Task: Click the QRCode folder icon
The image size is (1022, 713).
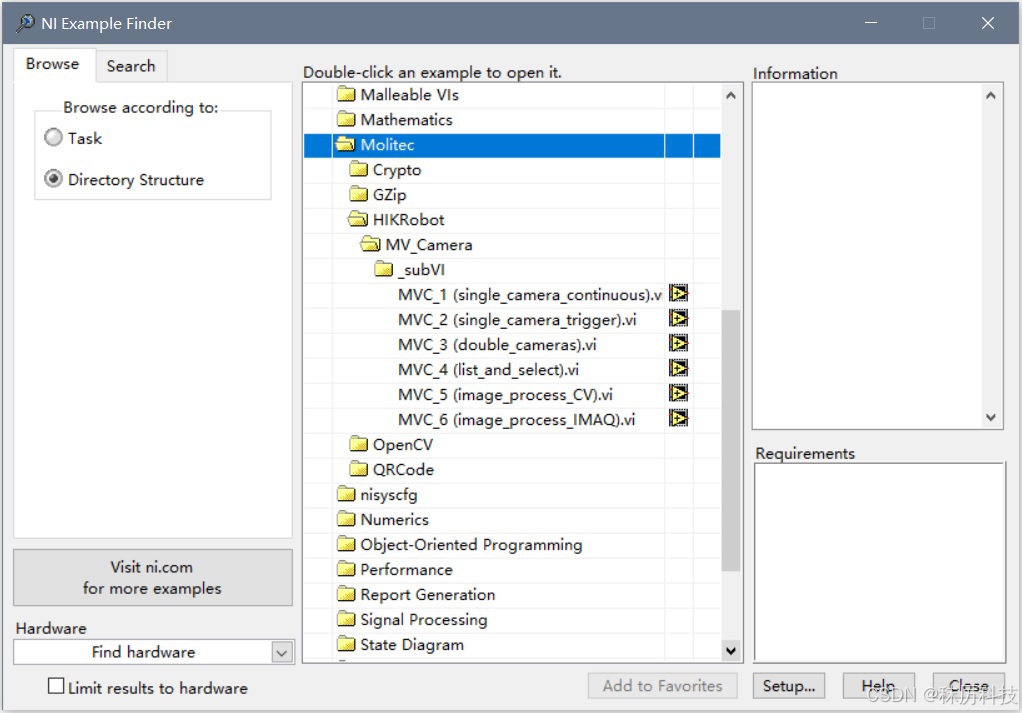Action: click(358, 469)
